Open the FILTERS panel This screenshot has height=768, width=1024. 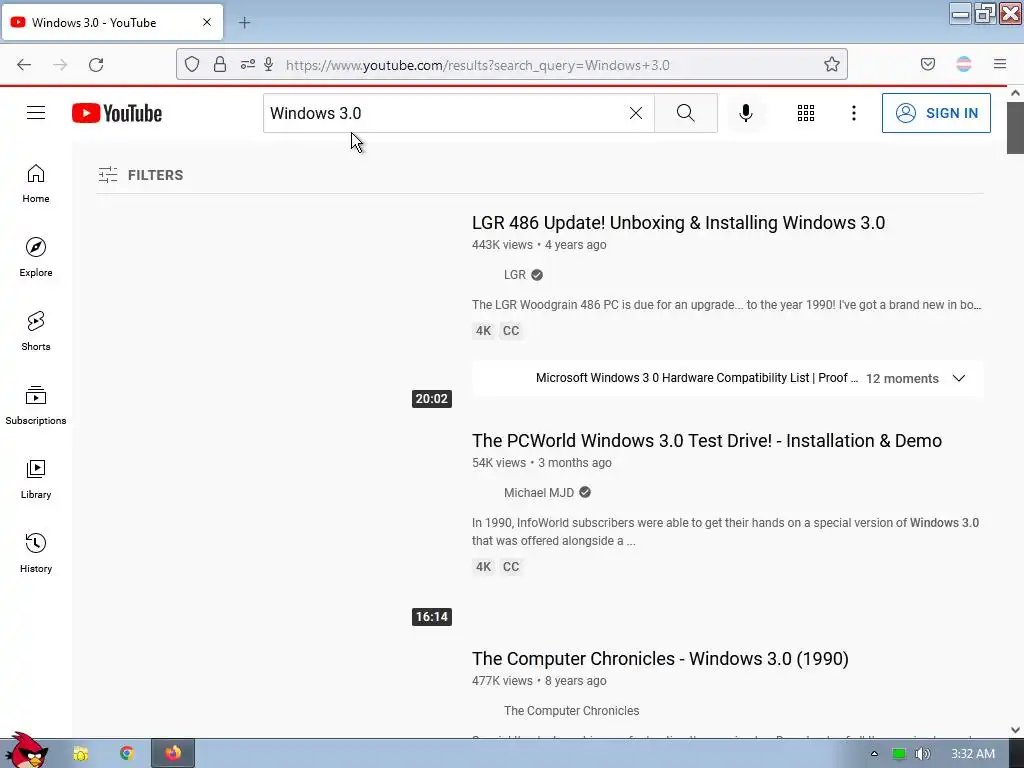coord(141,175)
